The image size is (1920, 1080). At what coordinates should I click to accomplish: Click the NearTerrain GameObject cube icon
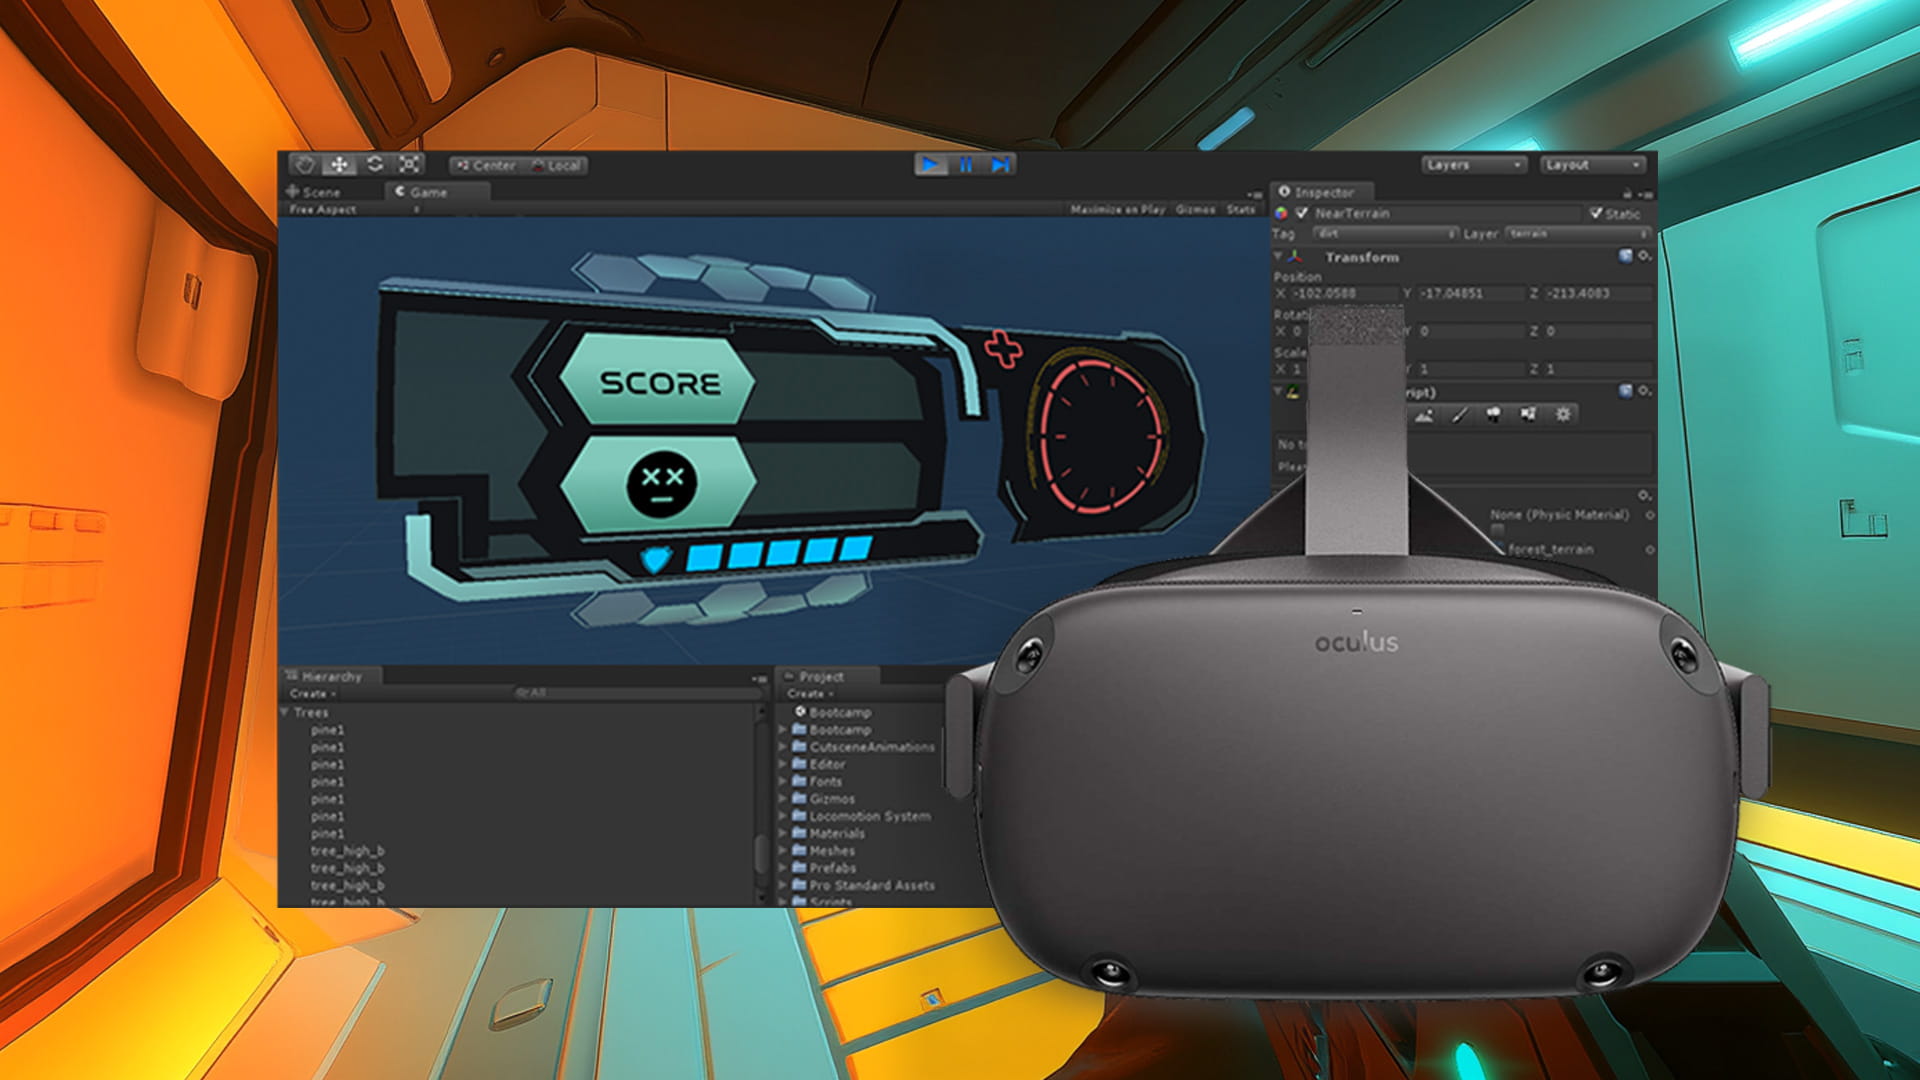tap(1281, 213)
